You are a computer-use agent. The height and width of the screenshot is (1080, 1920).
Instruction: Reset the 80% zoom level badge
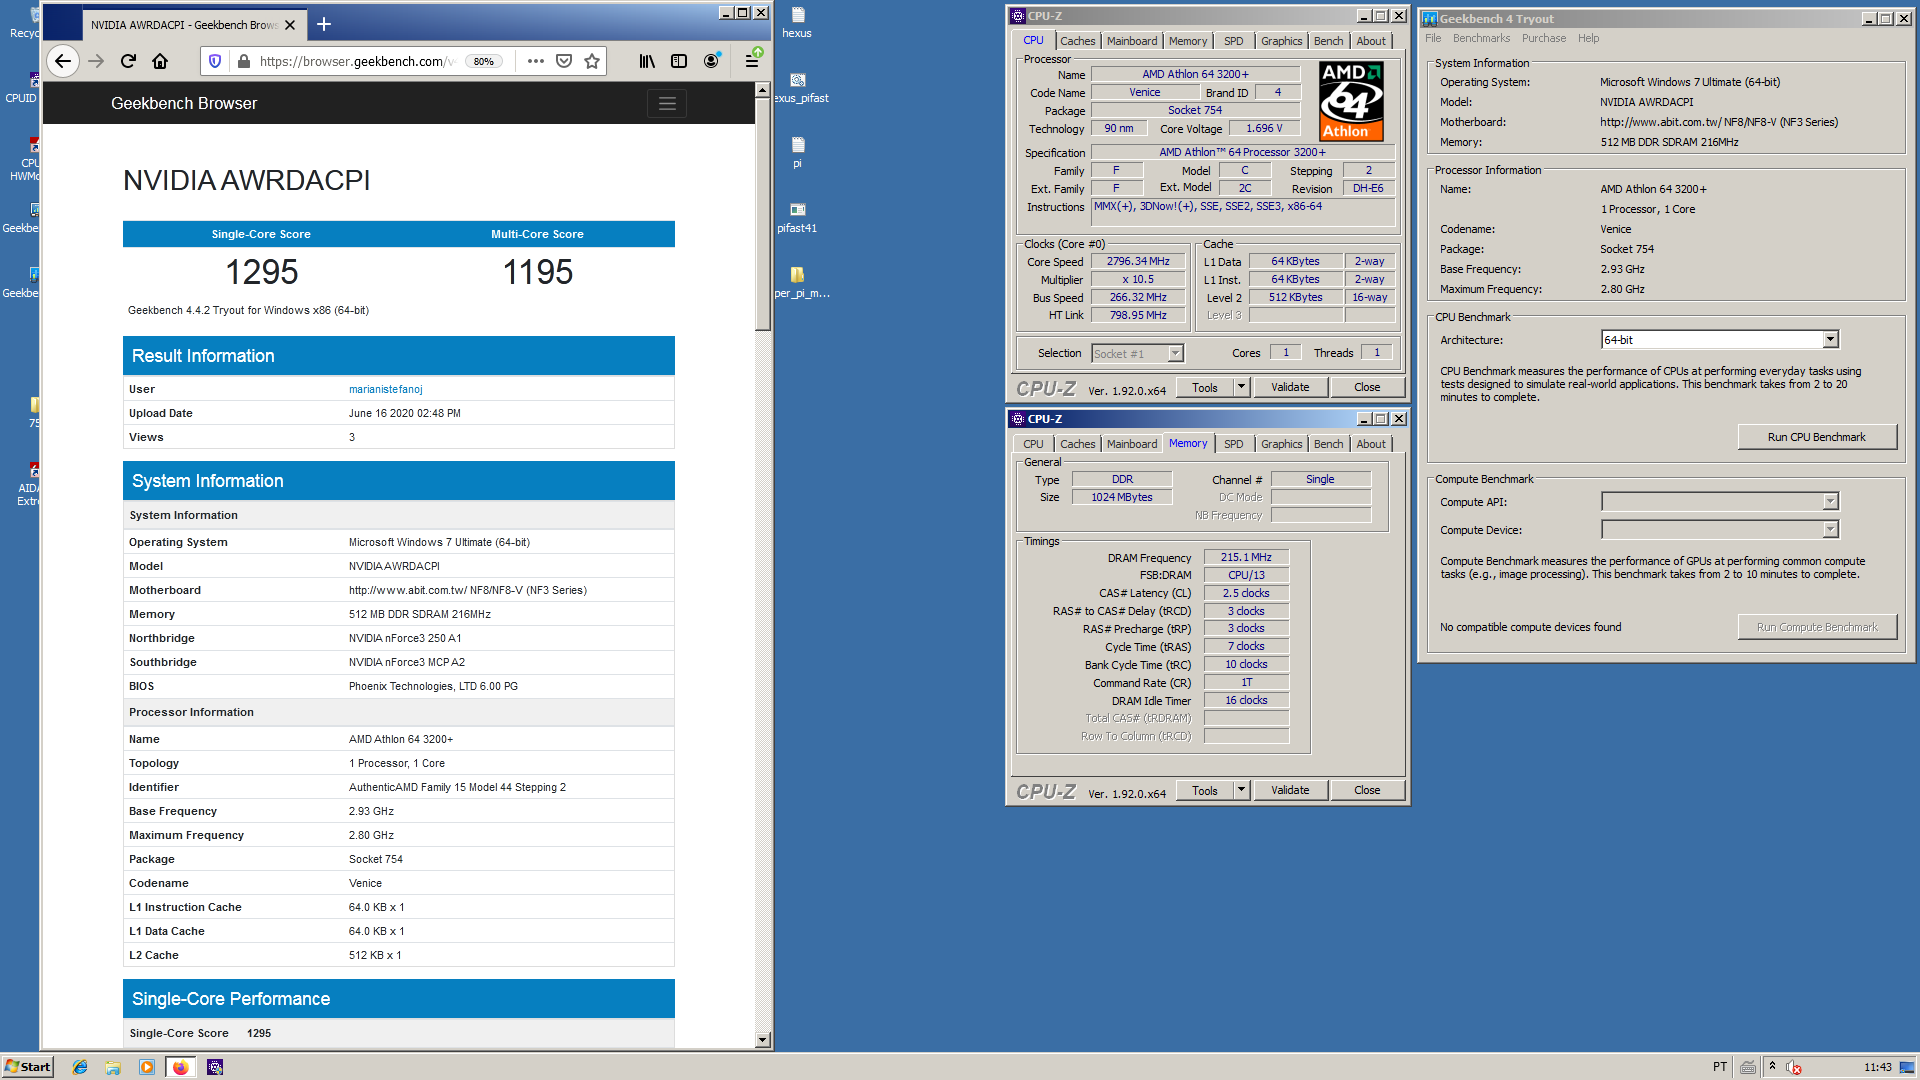click(484, 61)
